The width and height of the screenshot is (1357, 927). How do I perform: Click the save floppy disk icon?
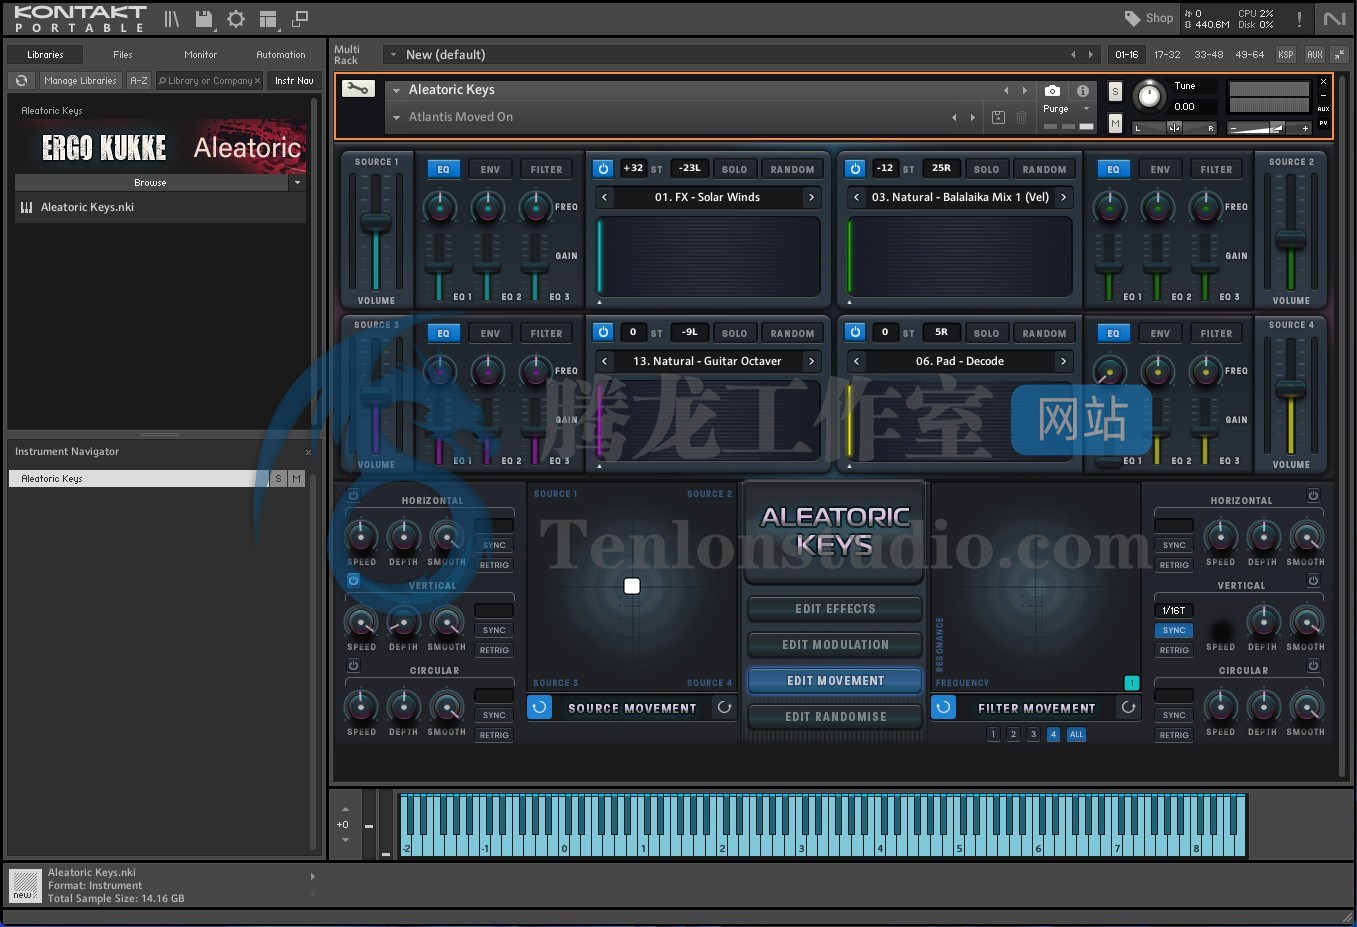pos(204,19)
